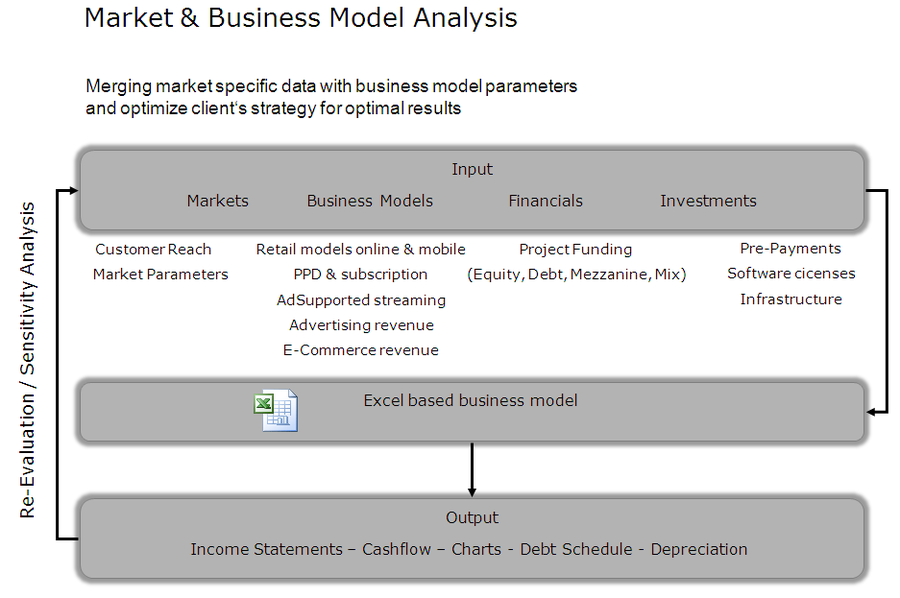Viewport: 900px width, 598px height.
Task: Click the Input box title
Action: click(x=472, y=170)
